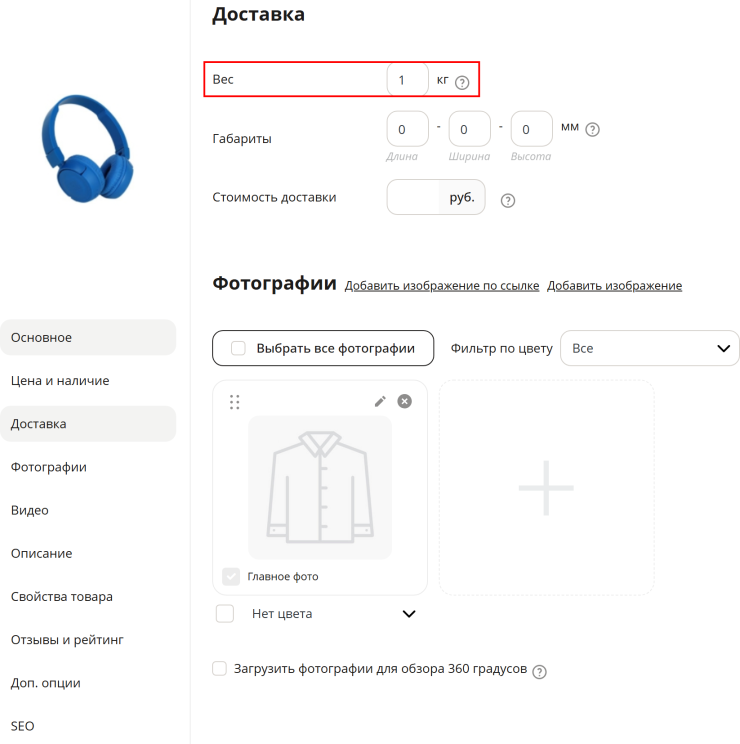Click the shirt placeholder photo thumbnail
Viewport: 740px width, 744px height.
pos(320,487)
